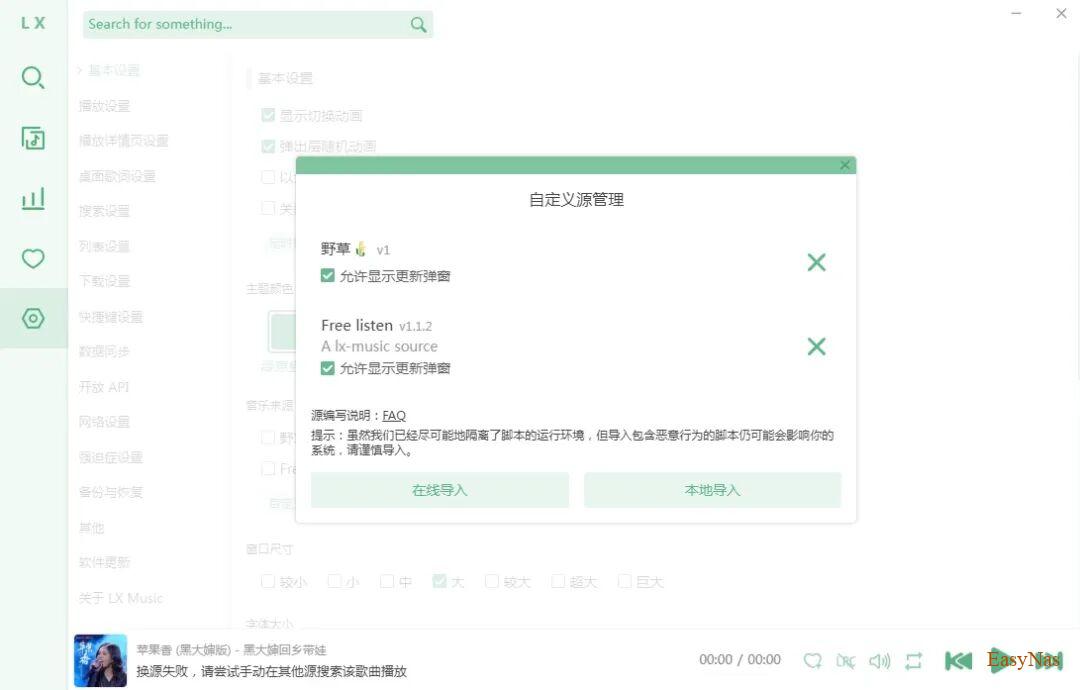The height and width of the screenshot is (690, 1080).
Task: Click the Free listen source name
Action: click(x=357, y=325)
